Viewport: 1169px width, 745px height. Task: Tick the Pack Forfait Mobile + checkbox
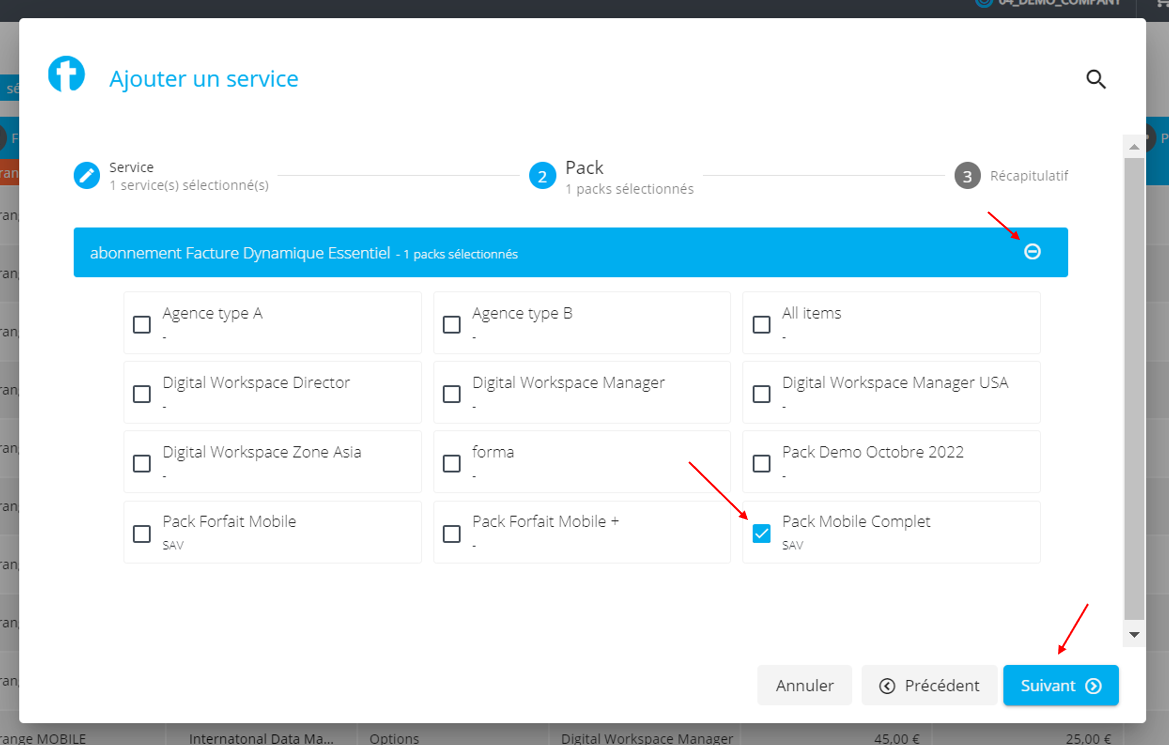click(x=452, y=534)
